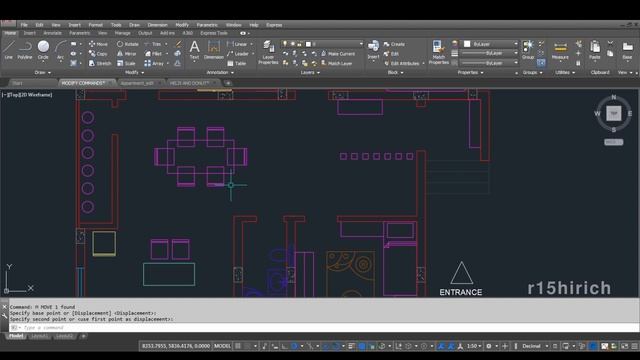This screenshot has height=360, width=640.
Task: Expand the Layers panel
Action: pyautogui.click(x=310, y=73)
